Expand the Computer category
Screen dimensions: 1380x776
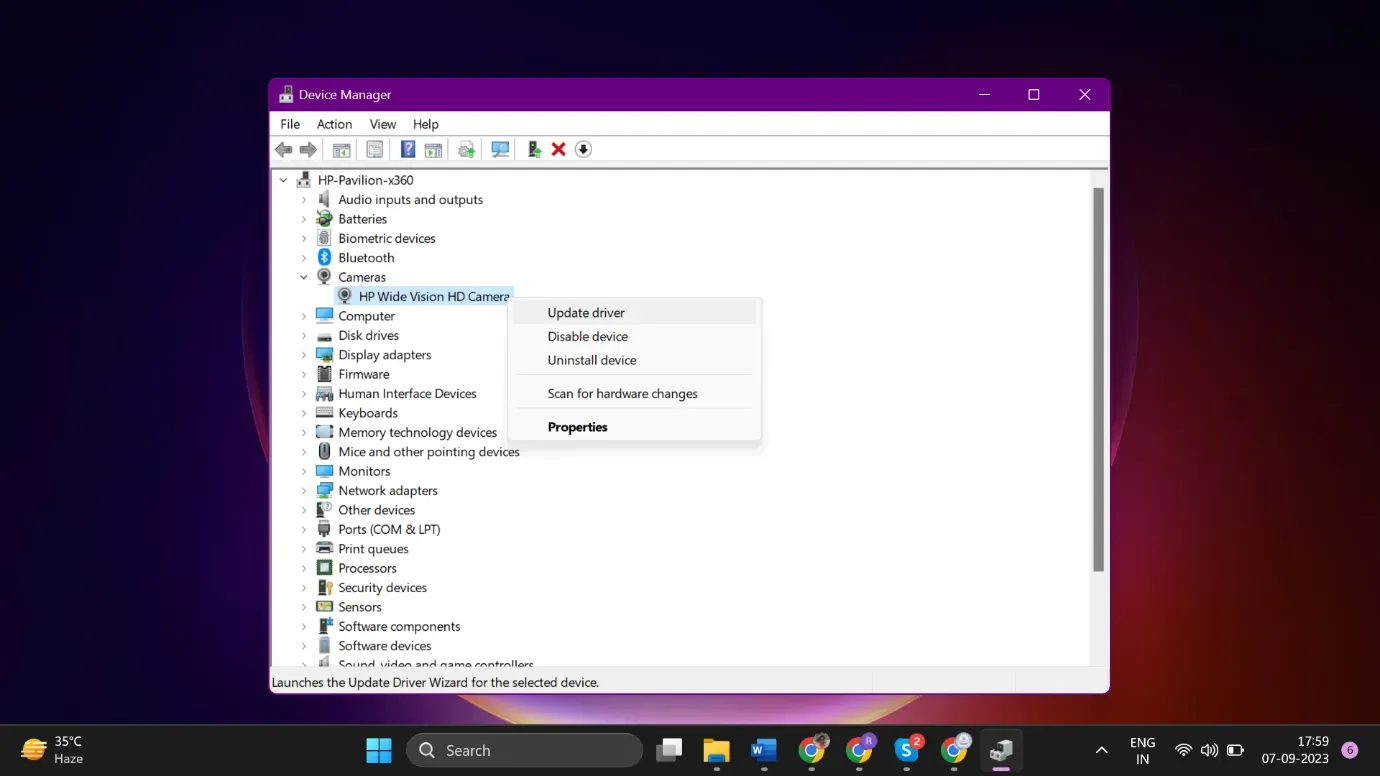[x=304, y=316]
